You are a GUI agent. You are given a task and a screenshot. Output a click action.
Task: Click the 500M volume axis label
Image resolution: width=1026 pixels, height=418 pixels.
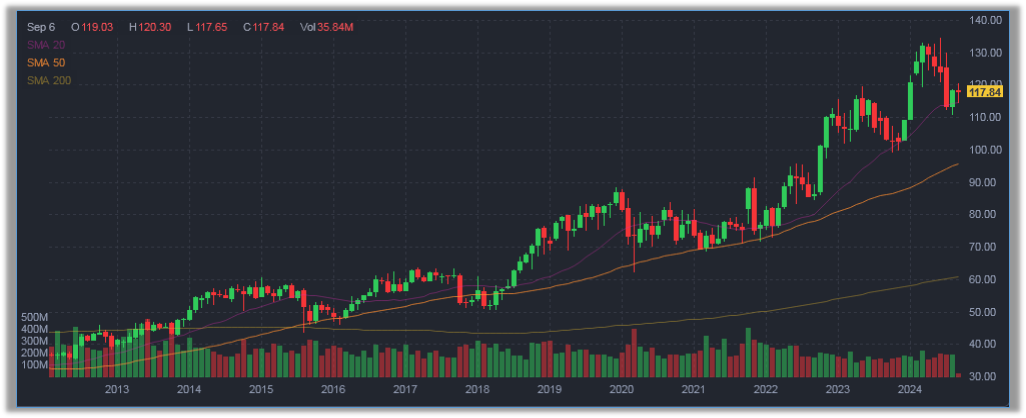click(35, 317)
